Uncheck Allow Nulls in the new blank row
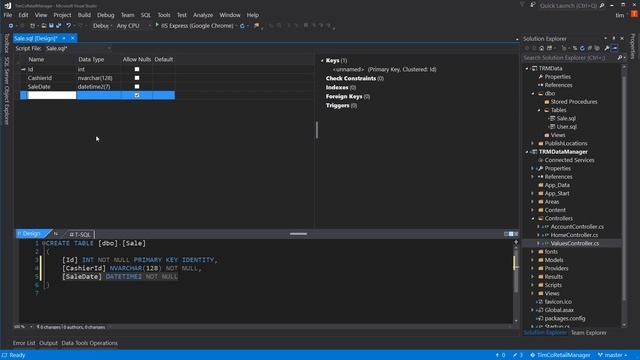This screenshot has height=360, width=640. 137,95
